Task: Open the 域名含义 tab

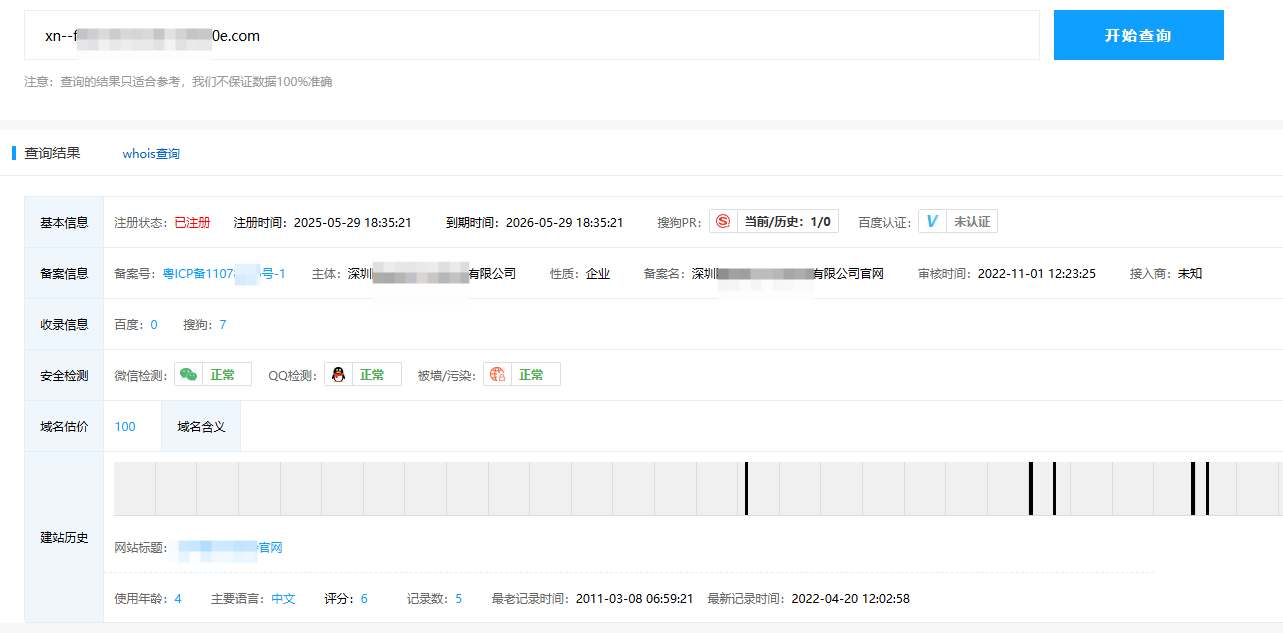Action: click(x=201, y=427)
